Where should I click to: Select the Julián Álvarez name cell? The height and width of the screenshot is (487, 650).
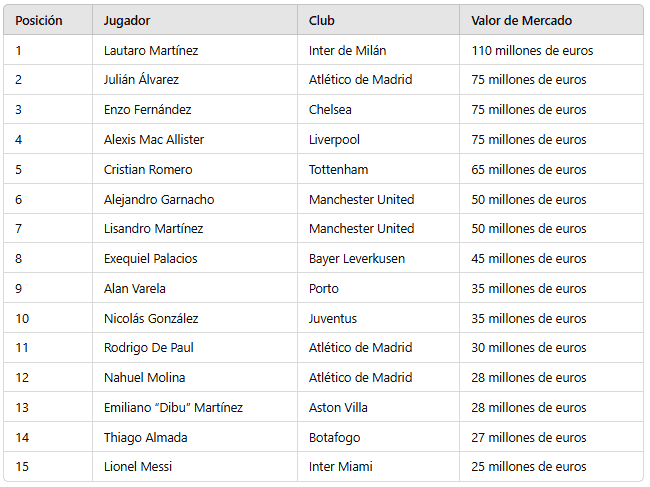[142, 80]
